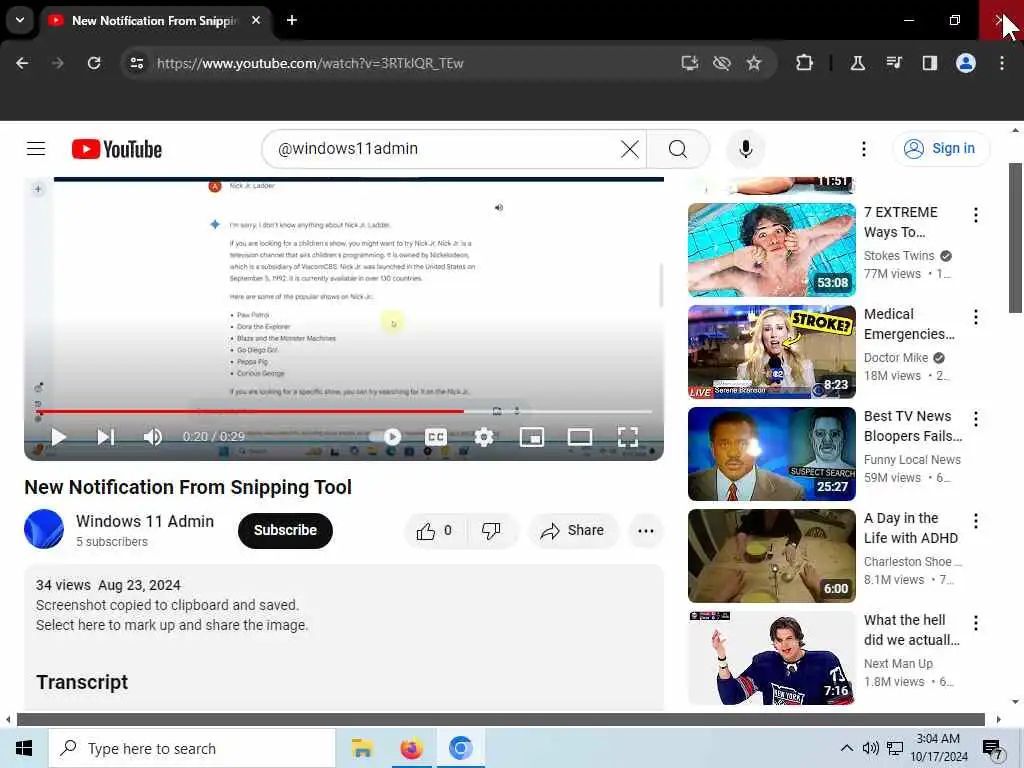Mute the video volume

[152, 437]
